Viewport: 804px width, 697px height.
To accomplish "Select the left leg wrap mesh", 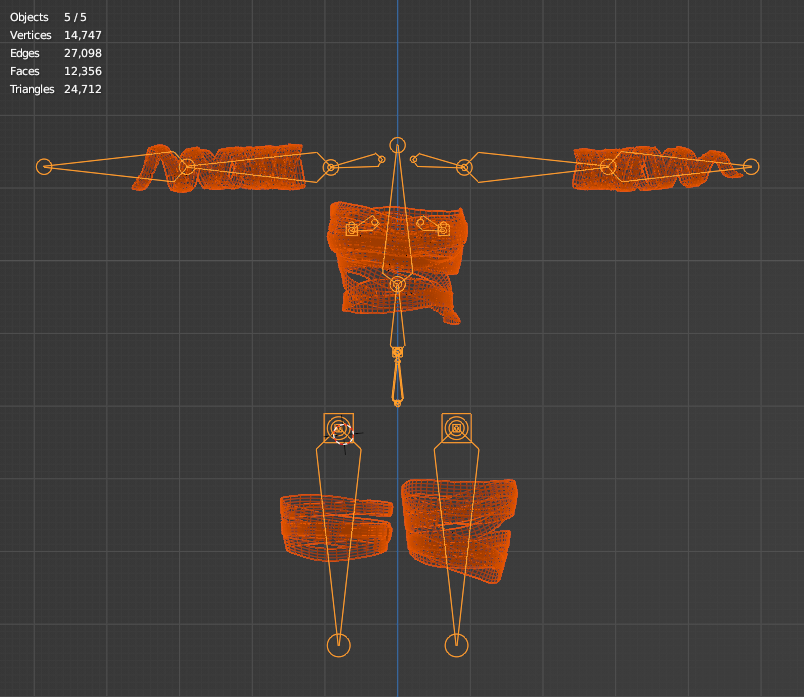I will [x=337, y=527].
